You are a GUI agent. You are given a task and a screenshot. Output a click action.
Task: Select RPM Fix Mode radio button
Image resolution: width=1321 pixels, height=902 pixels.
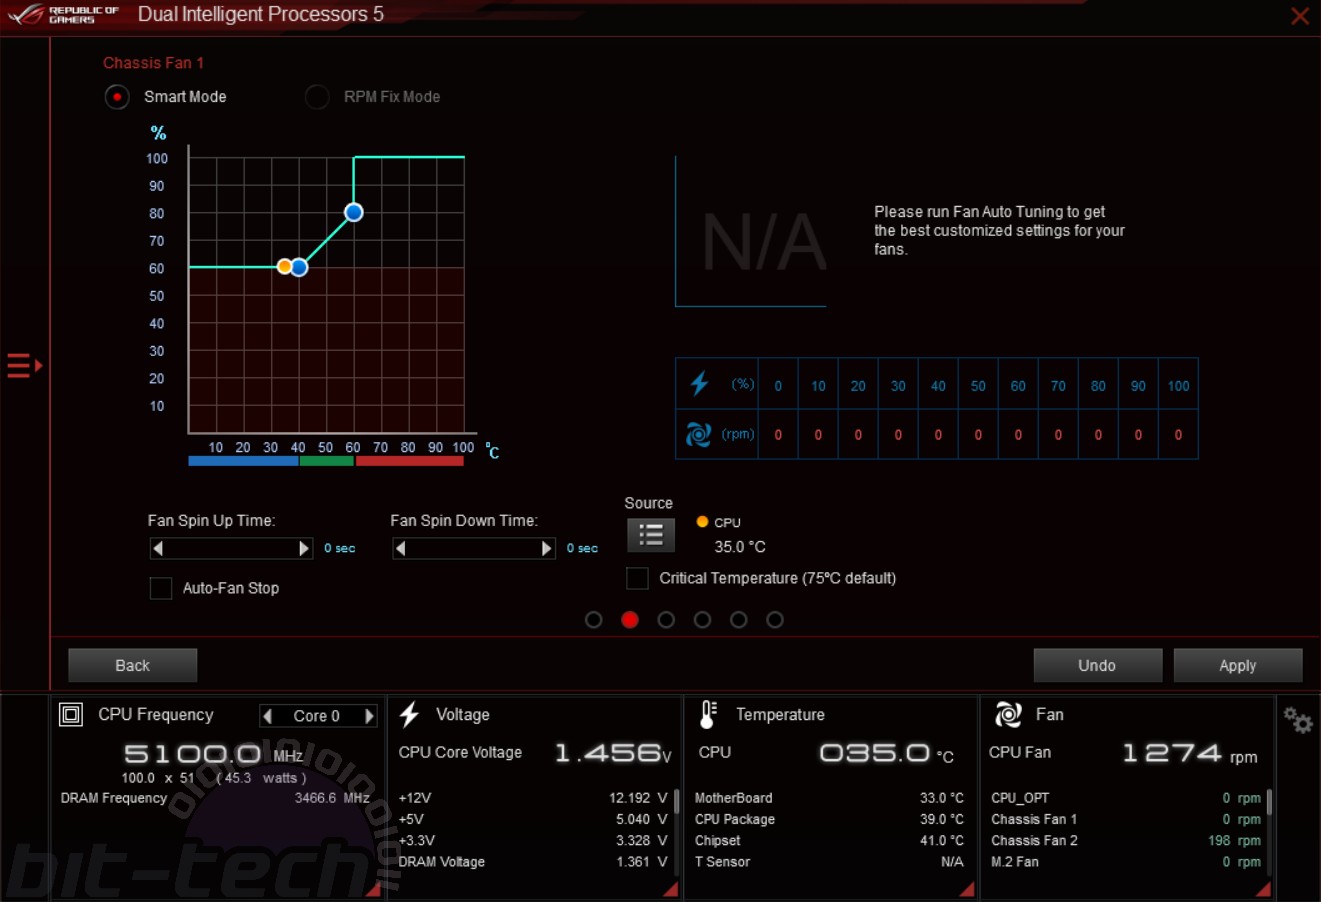(317, 97)
